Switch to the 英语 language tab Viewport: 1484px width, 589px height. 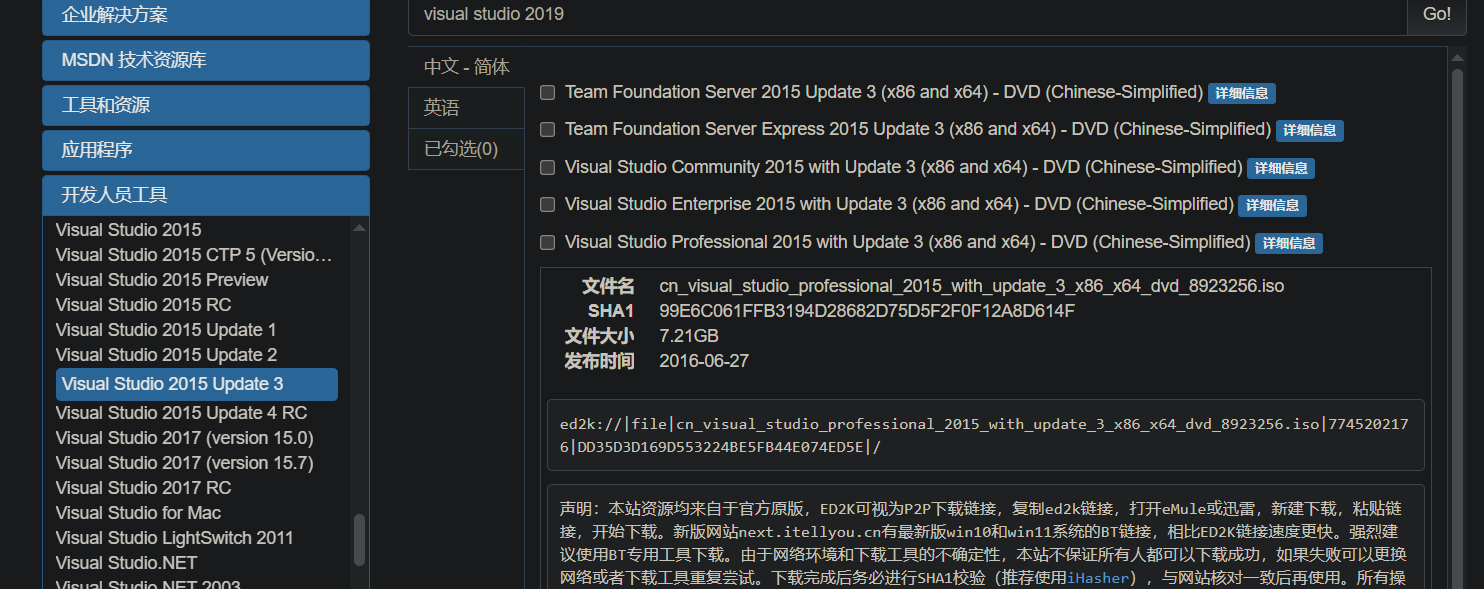[466, 108]
